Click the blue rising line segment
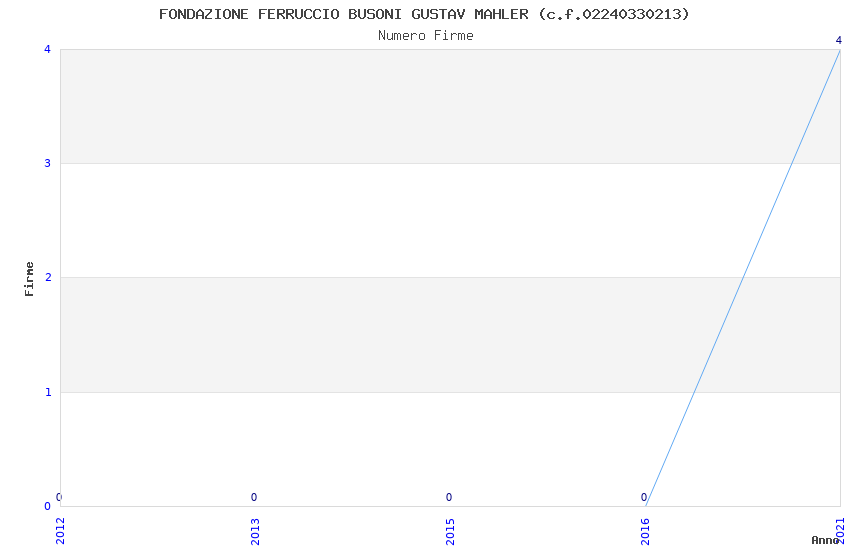The width and height of the screenshot is (850, 550). tap(743, 277)
